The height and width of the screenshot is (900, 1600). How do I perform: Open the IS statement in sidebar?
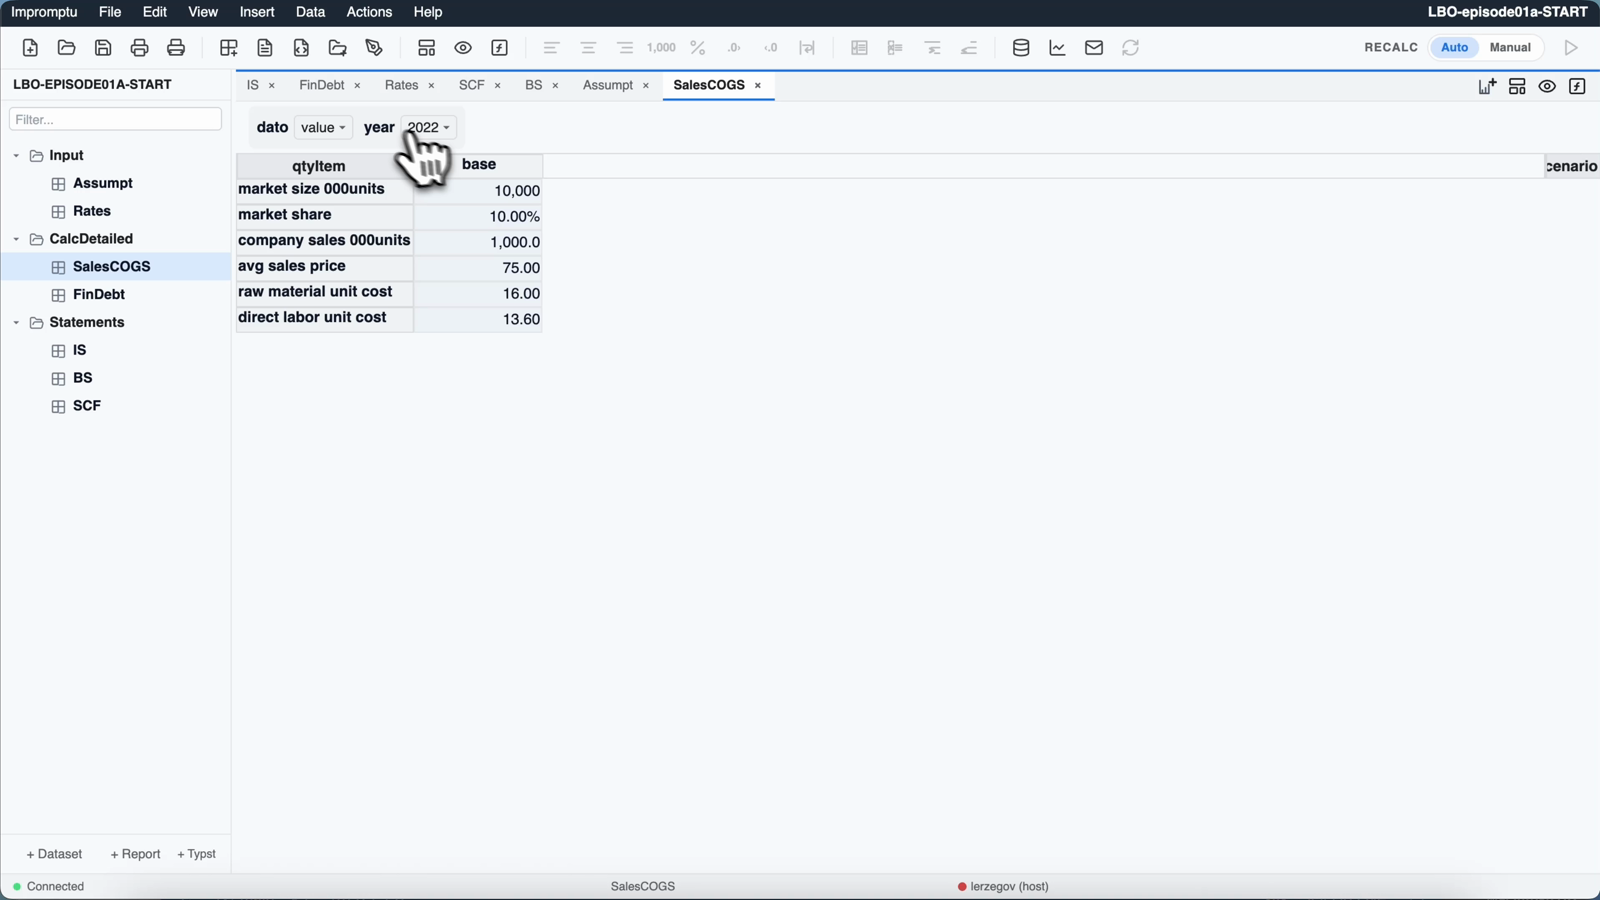pyautogui.click(x=80, y=351)
